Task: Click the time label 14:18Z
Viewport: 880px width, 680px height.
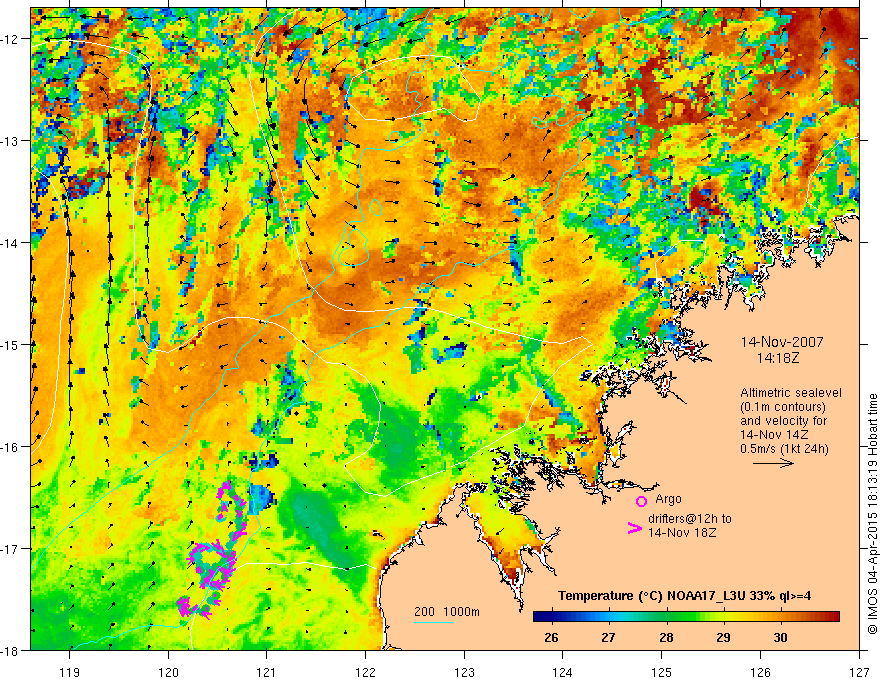Action: [x=778, y=357]
